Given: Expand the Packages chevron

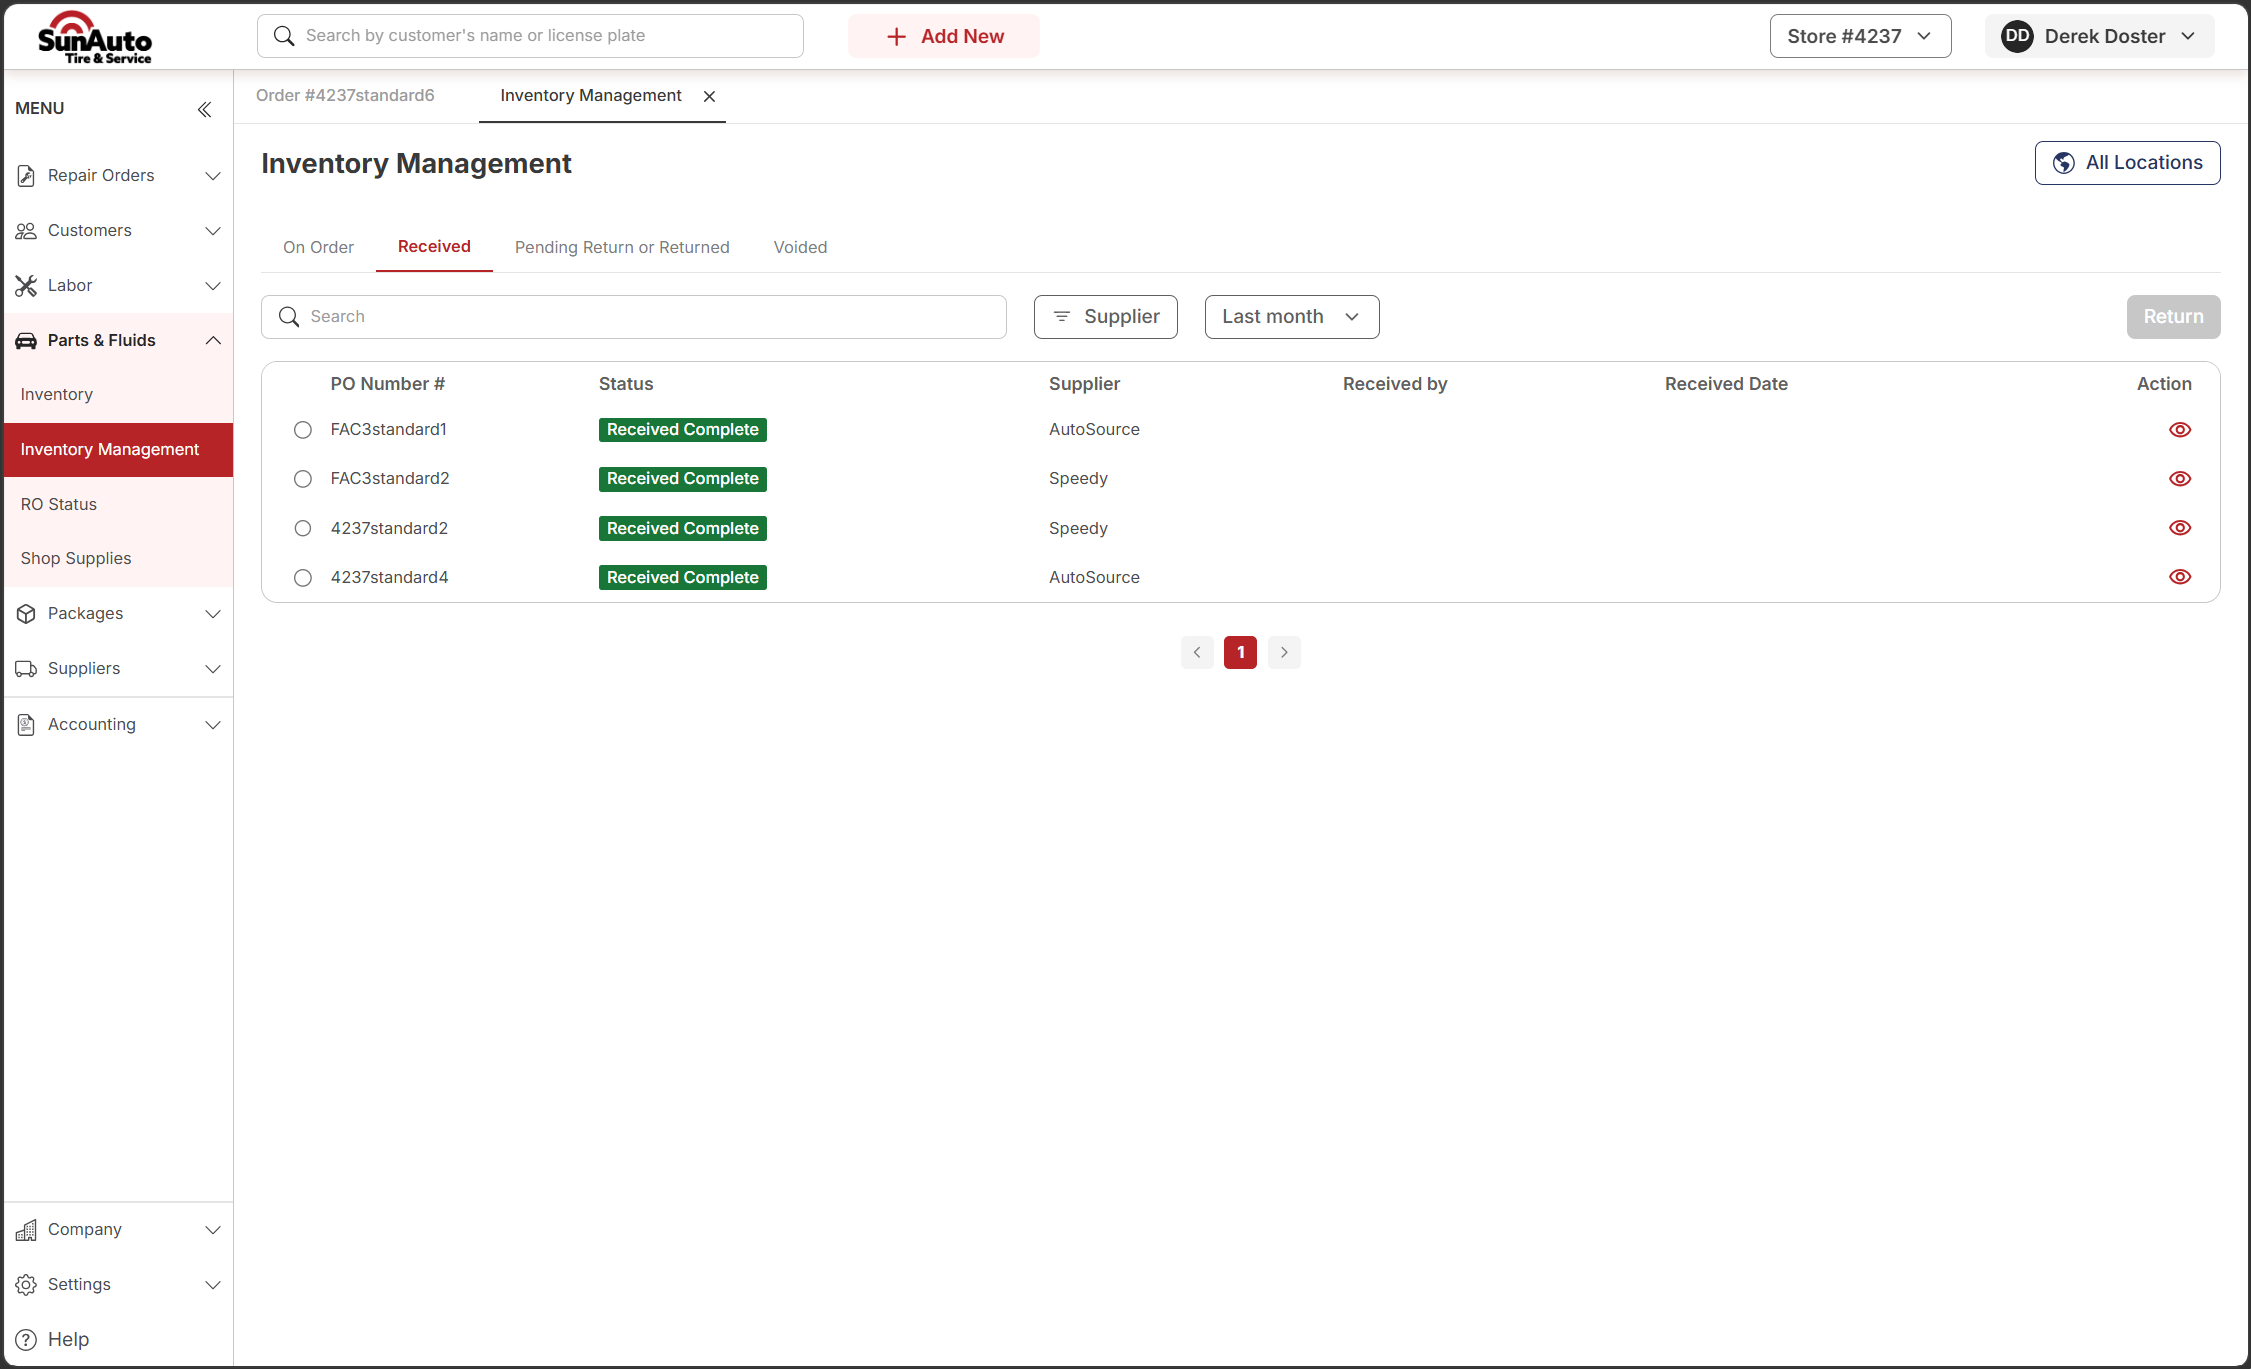Looking at the screenshot, I should [x=213, y=614].
